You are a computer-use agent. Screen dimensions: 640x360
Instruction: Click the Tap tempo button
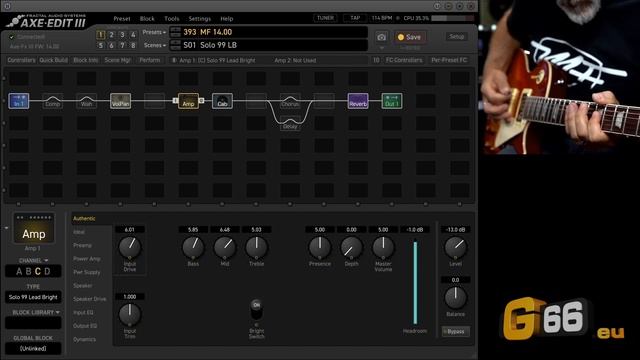coord(355,18)
